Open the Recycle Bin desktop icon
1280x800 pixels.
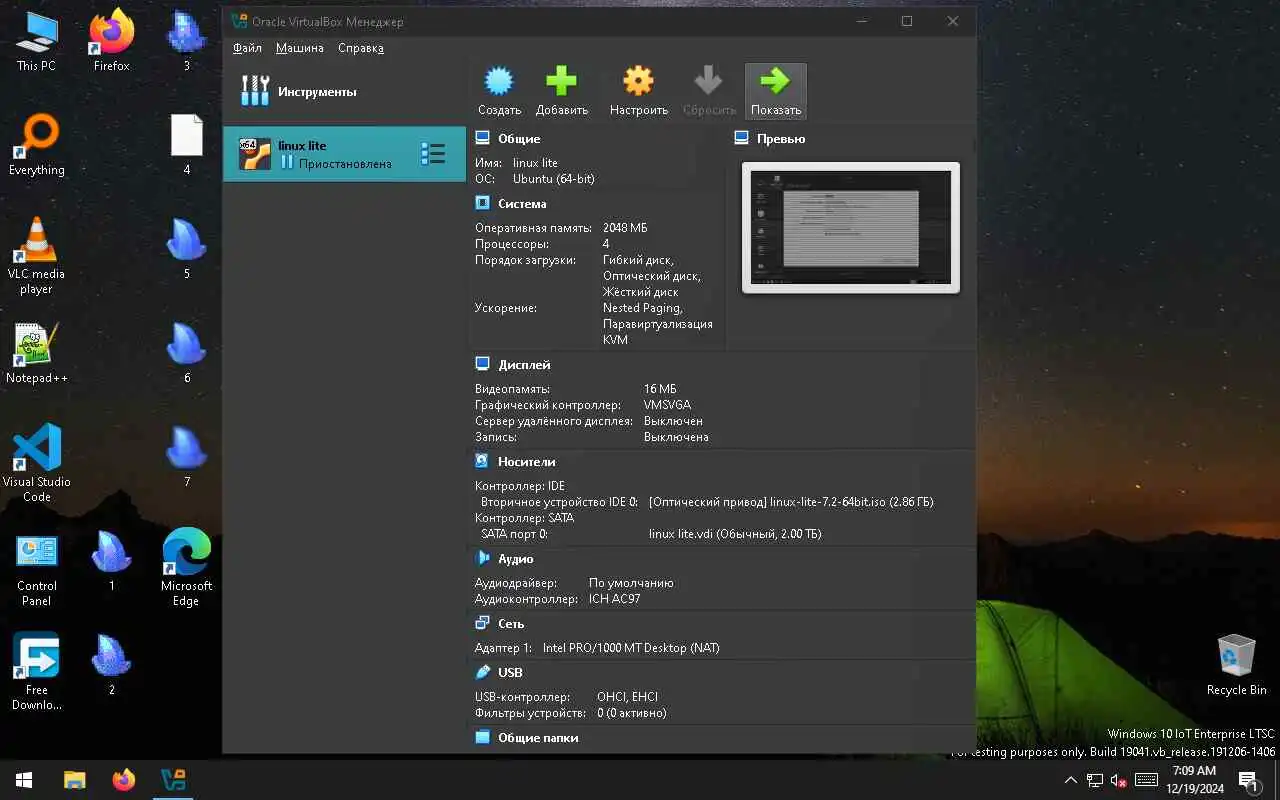click(1236, 665)
